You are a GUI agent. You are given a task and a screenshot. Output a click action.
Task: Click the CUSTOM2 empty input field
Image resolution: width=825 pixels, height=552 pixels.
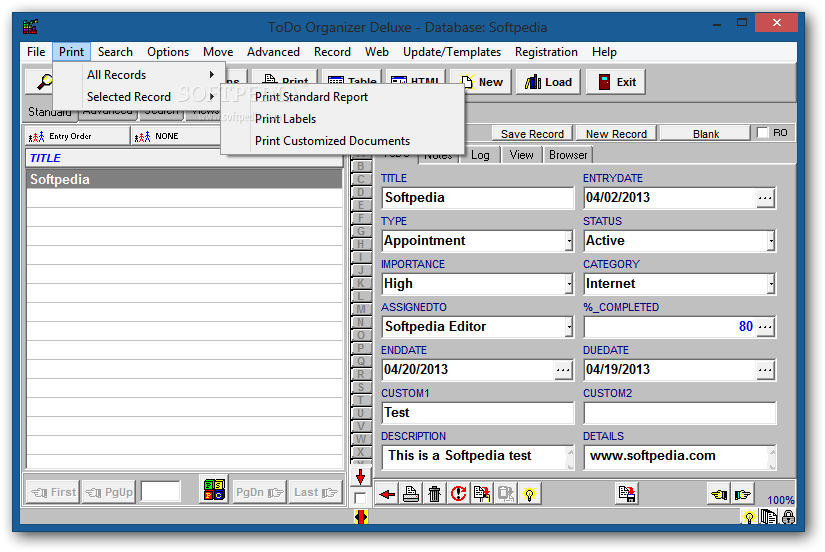(679, 413)
